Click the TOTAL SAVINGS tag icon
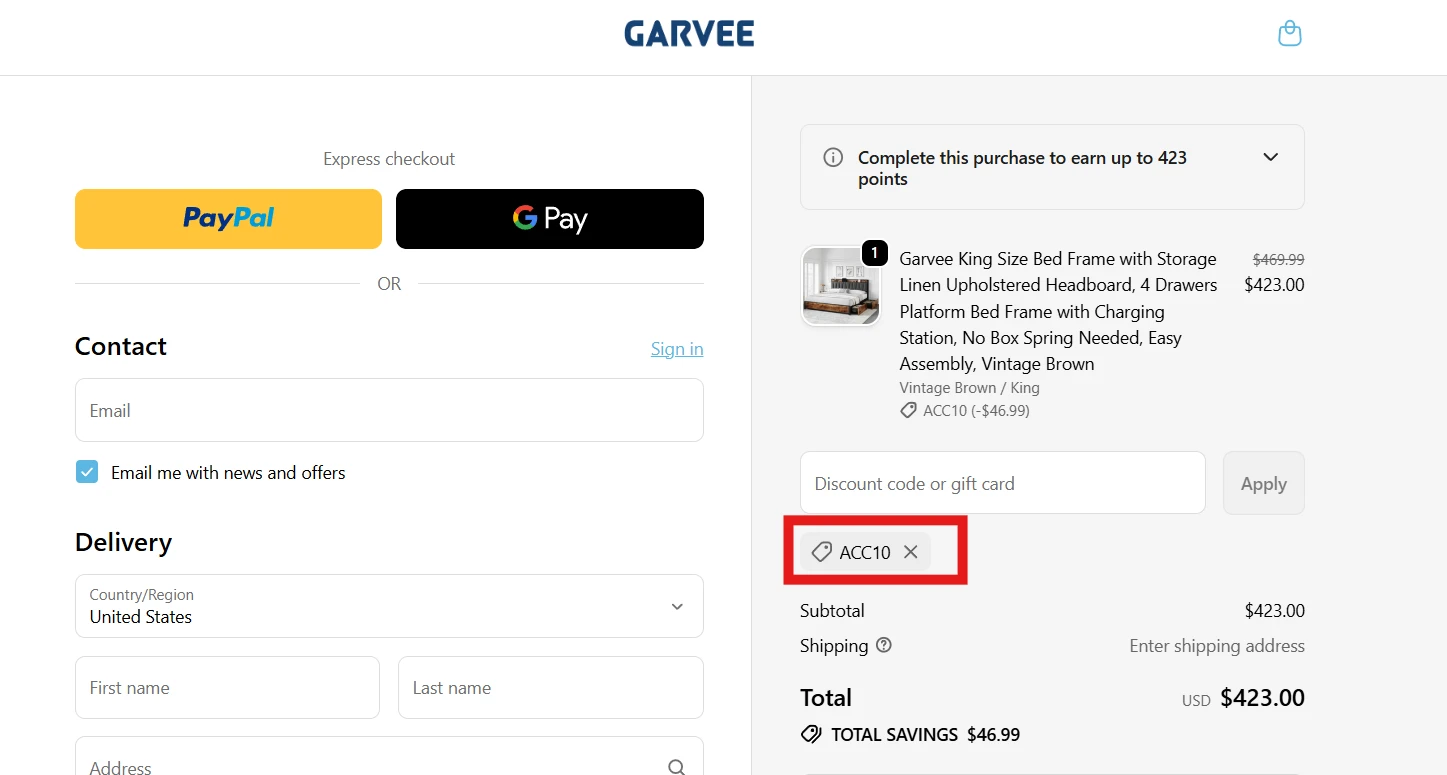 pyautogui.click(x=811, y=734)
